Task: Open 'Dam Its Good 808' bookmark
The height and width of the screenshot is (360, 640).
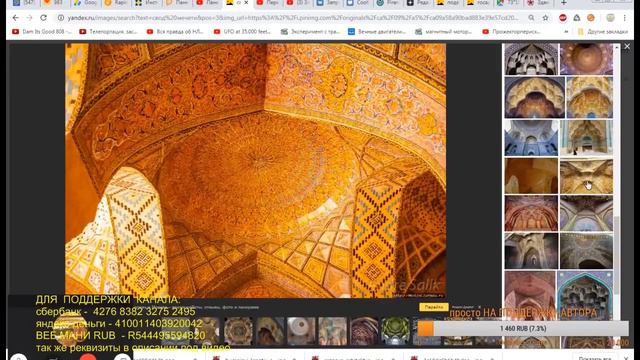Action: click(42, 31)
